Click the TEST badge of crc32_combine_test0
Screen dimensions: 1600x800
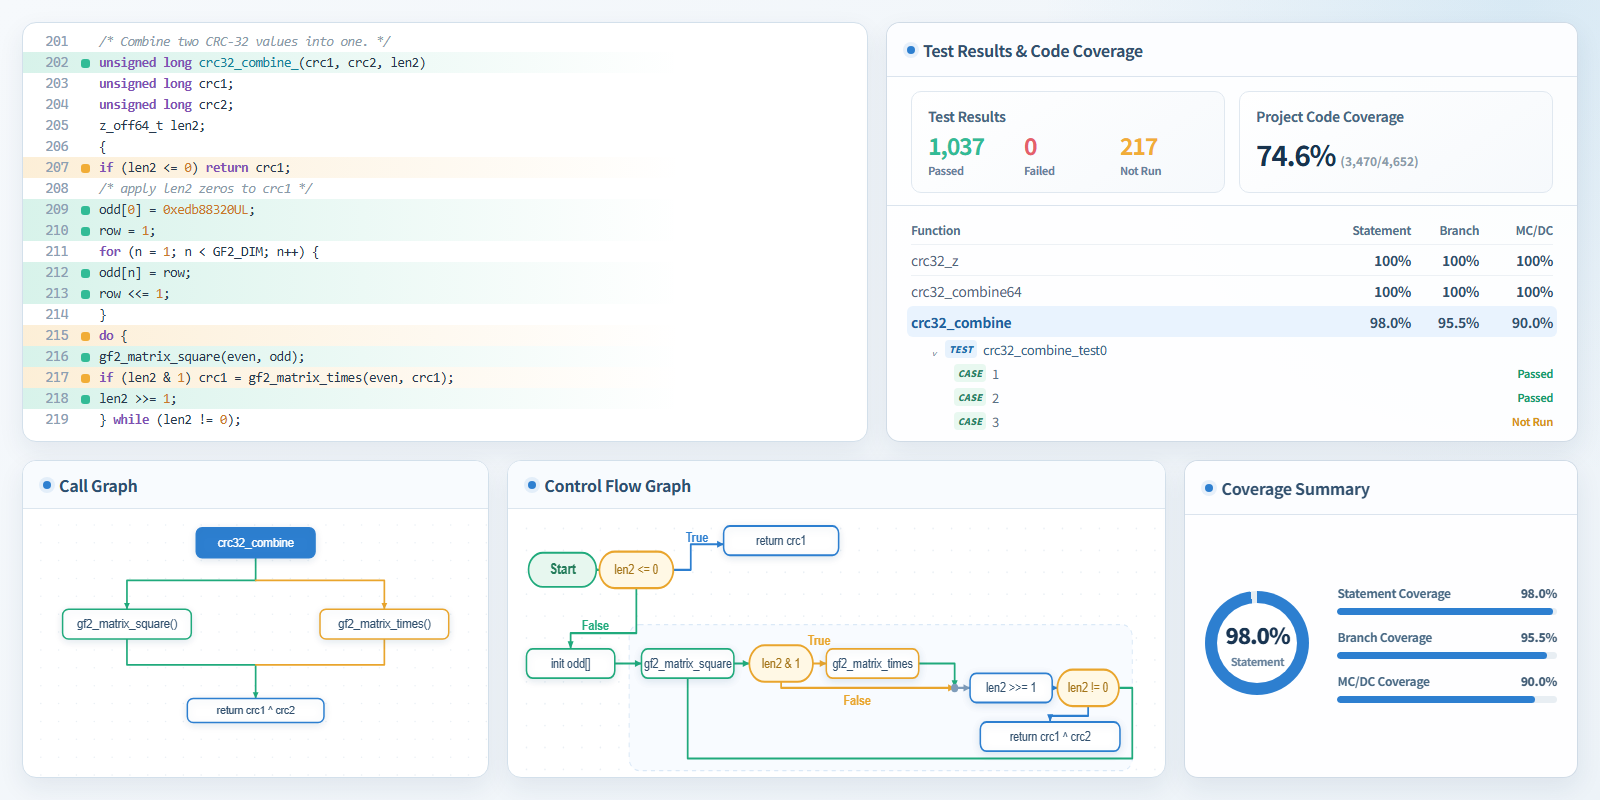[962, 350]
